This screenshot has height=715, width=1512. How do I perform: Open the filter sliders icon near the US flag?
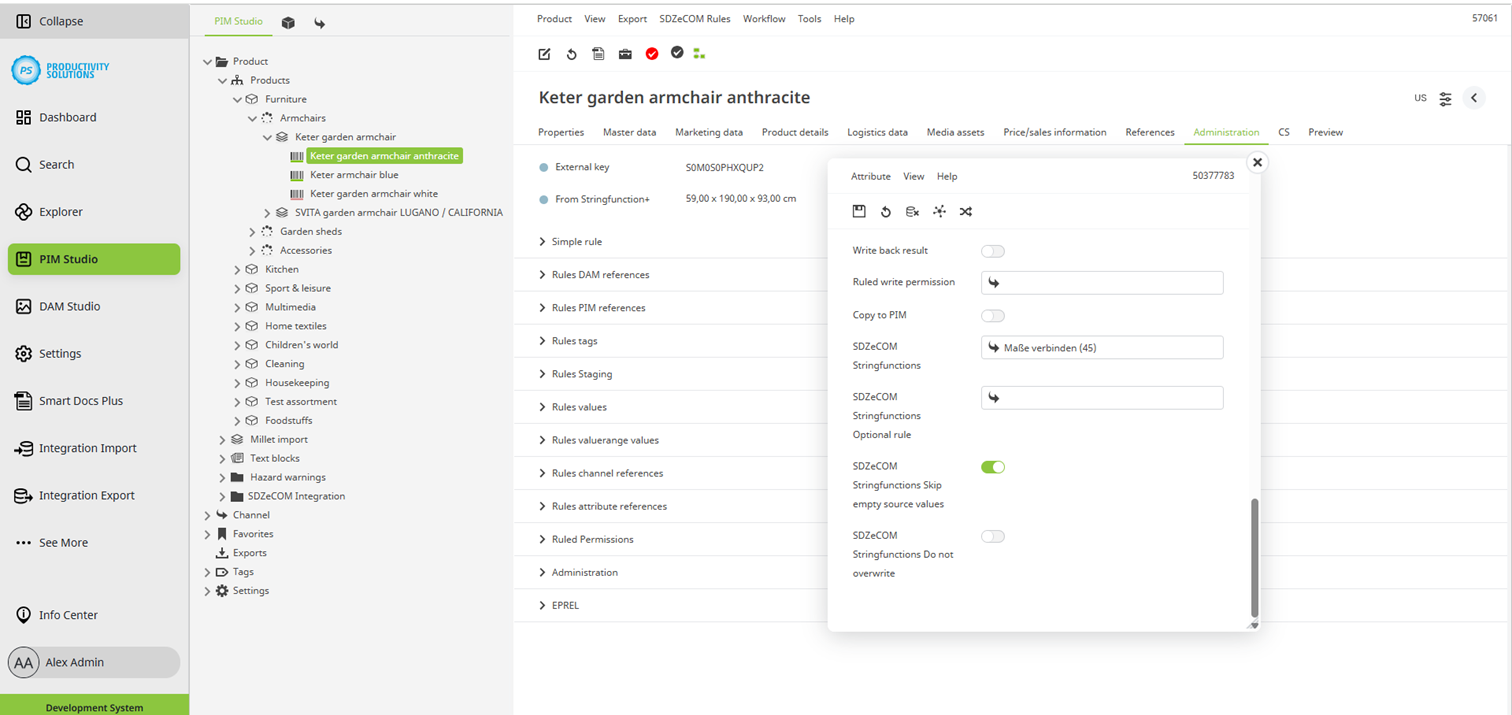click(1445, 98)
